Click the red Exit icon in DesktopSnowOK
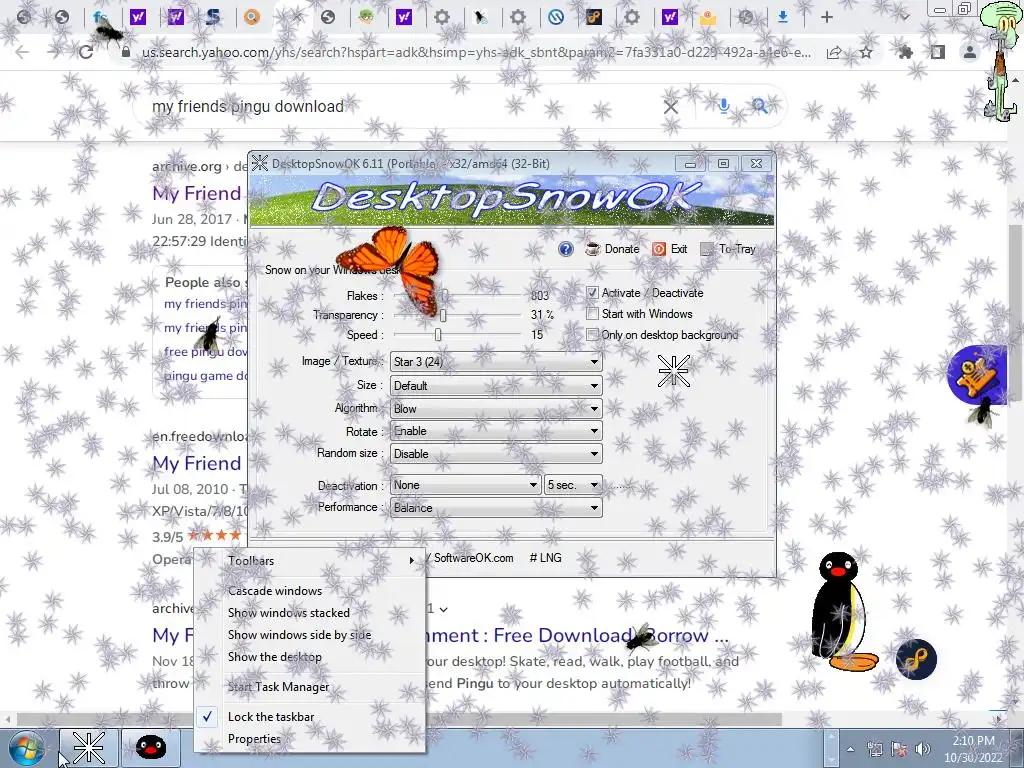This screenshot has height=768, width=1024. tap(659, 249)
